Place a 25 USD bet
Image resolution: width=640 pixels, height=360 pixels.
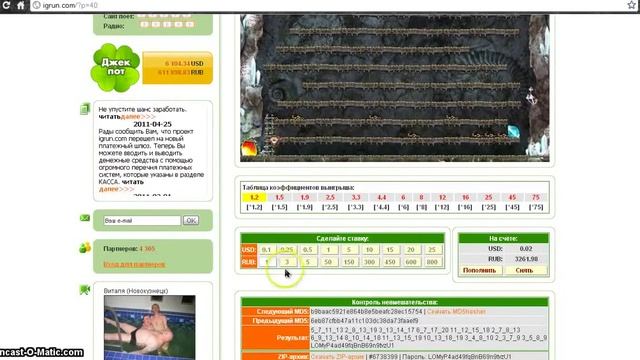(432, 249)
